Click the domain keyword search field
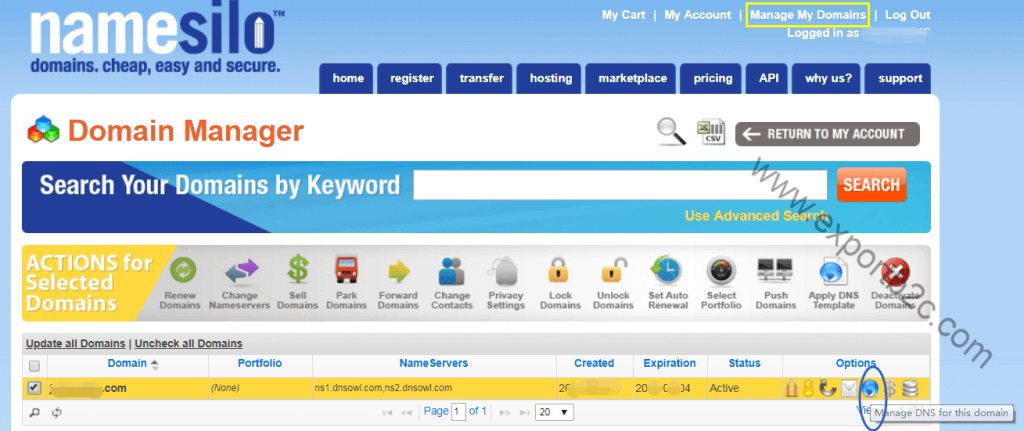Screen dimensions: 1024x431 pos(619,185)
